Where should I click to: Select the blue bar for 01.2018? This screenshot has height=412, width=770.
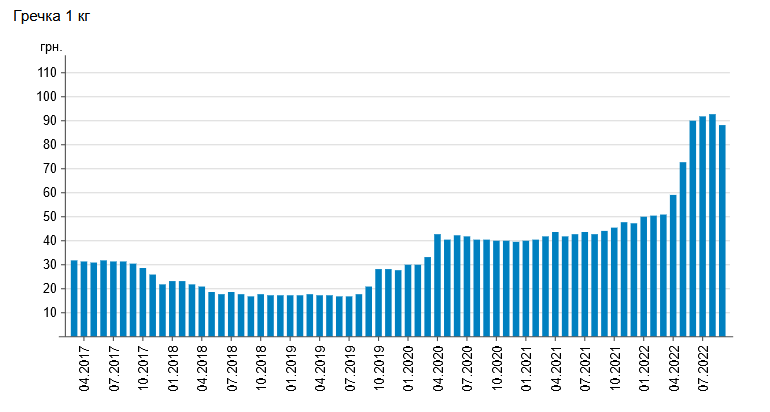coord(172,309)
